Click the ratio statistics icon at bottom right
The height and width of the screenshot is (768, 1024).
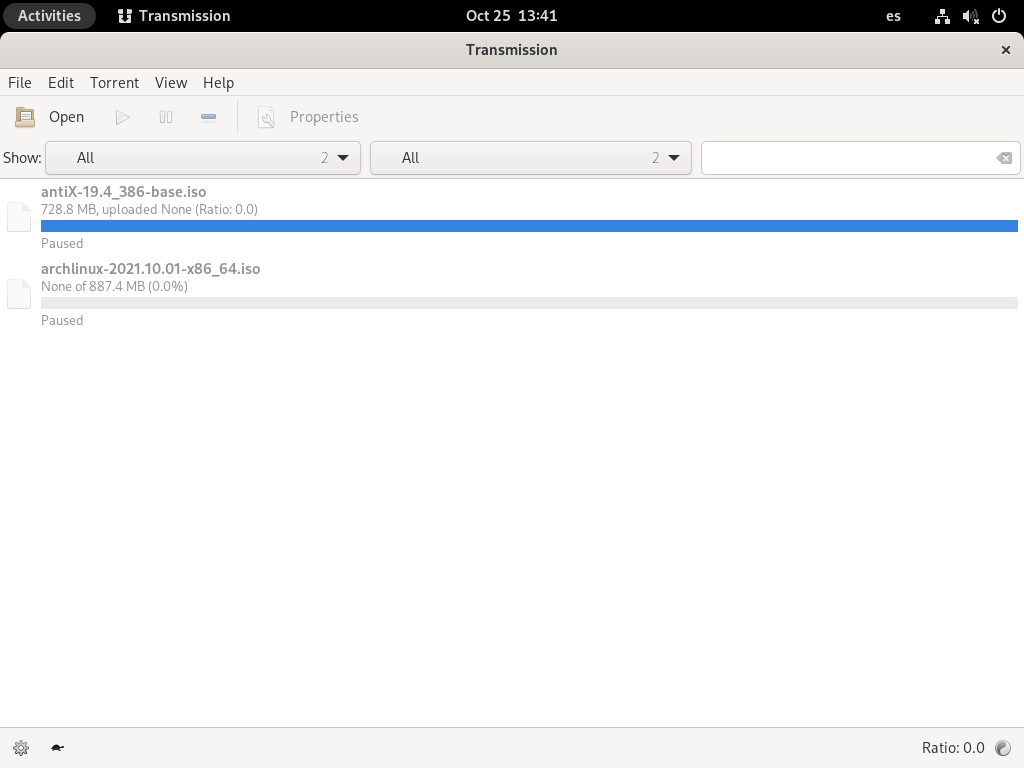pos(1002,748)
